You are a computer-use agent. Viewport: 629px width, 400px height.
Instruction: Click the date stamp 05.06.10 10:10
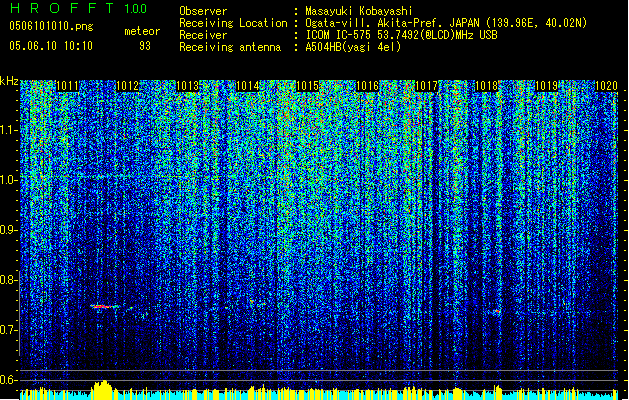click(51, 46)
